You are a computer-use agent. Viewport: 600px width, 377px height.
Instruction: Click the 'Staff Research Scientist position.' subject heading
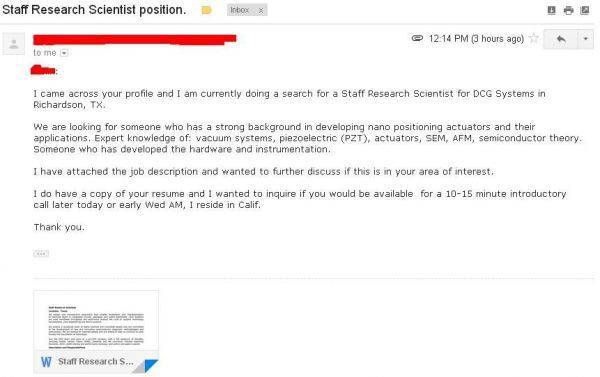coord(94,10)
